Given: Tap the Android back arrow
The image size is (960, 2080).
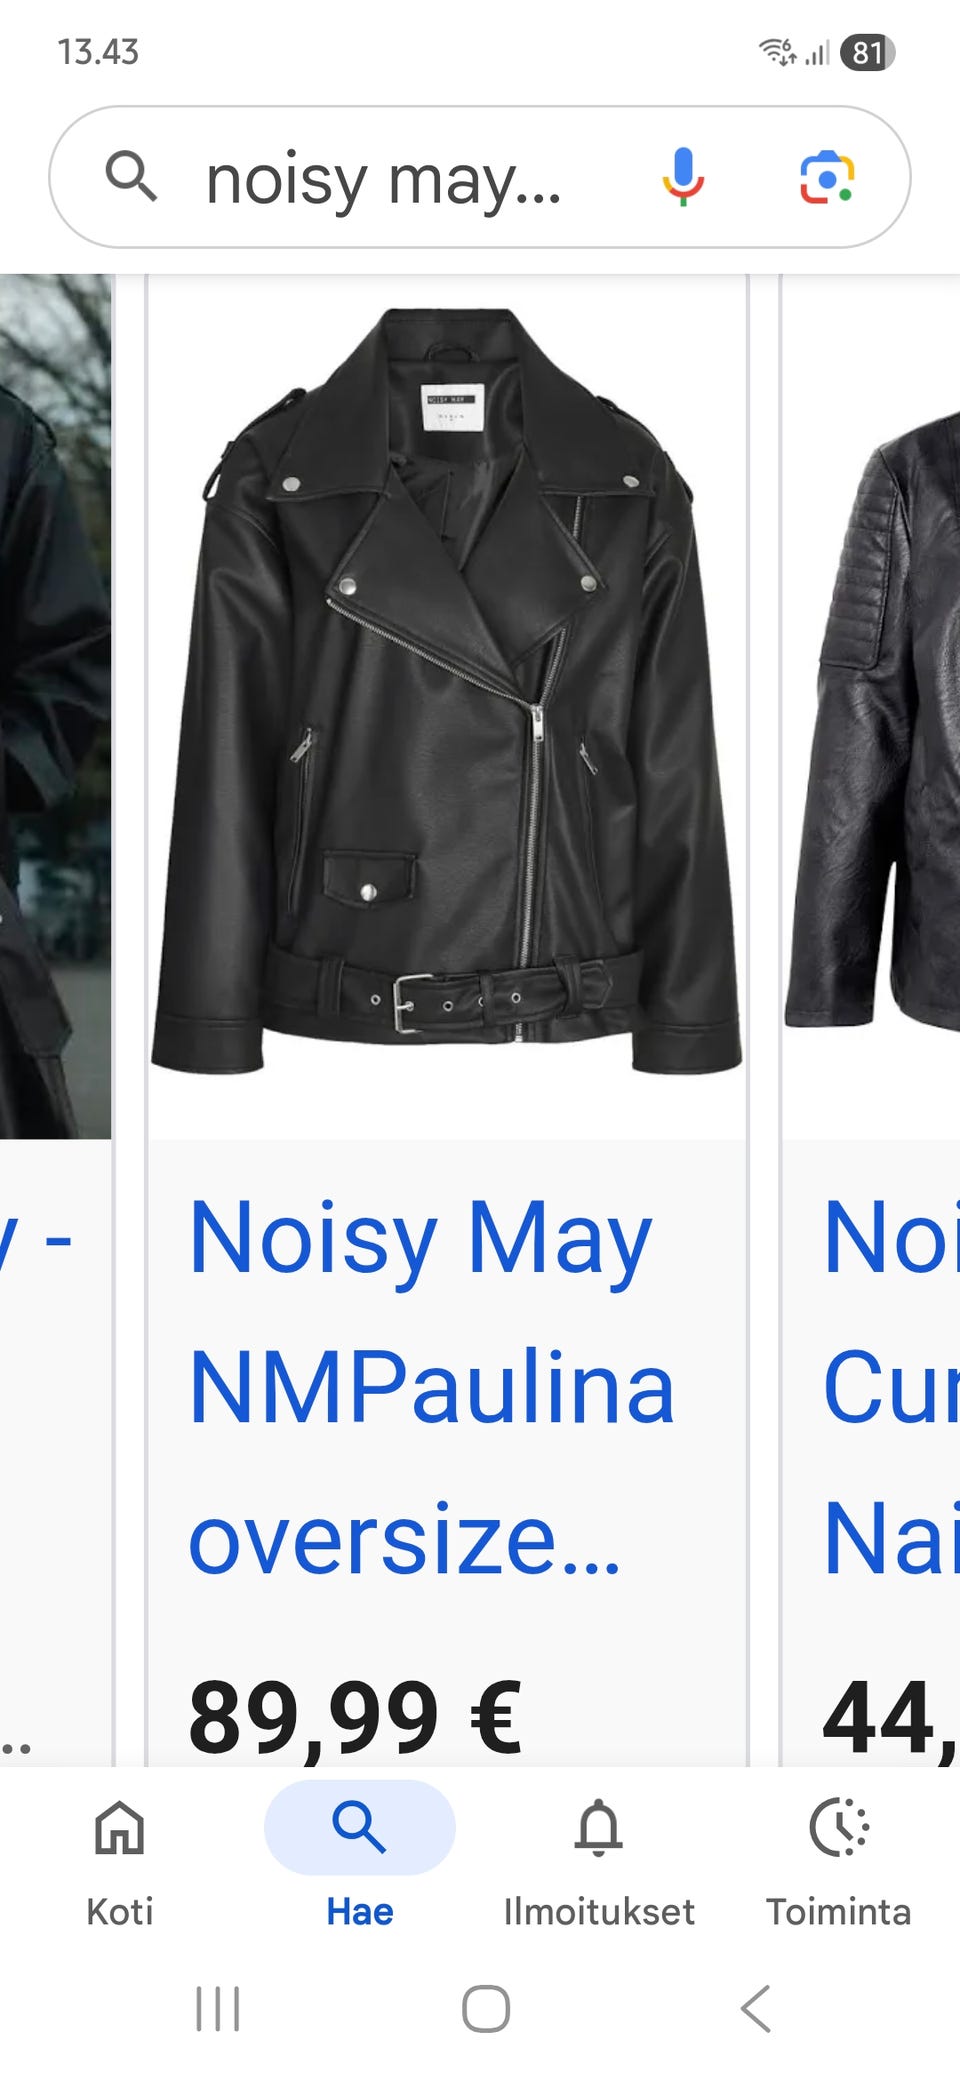Looking at the screenshot, I should click(x=756, y=2008).
